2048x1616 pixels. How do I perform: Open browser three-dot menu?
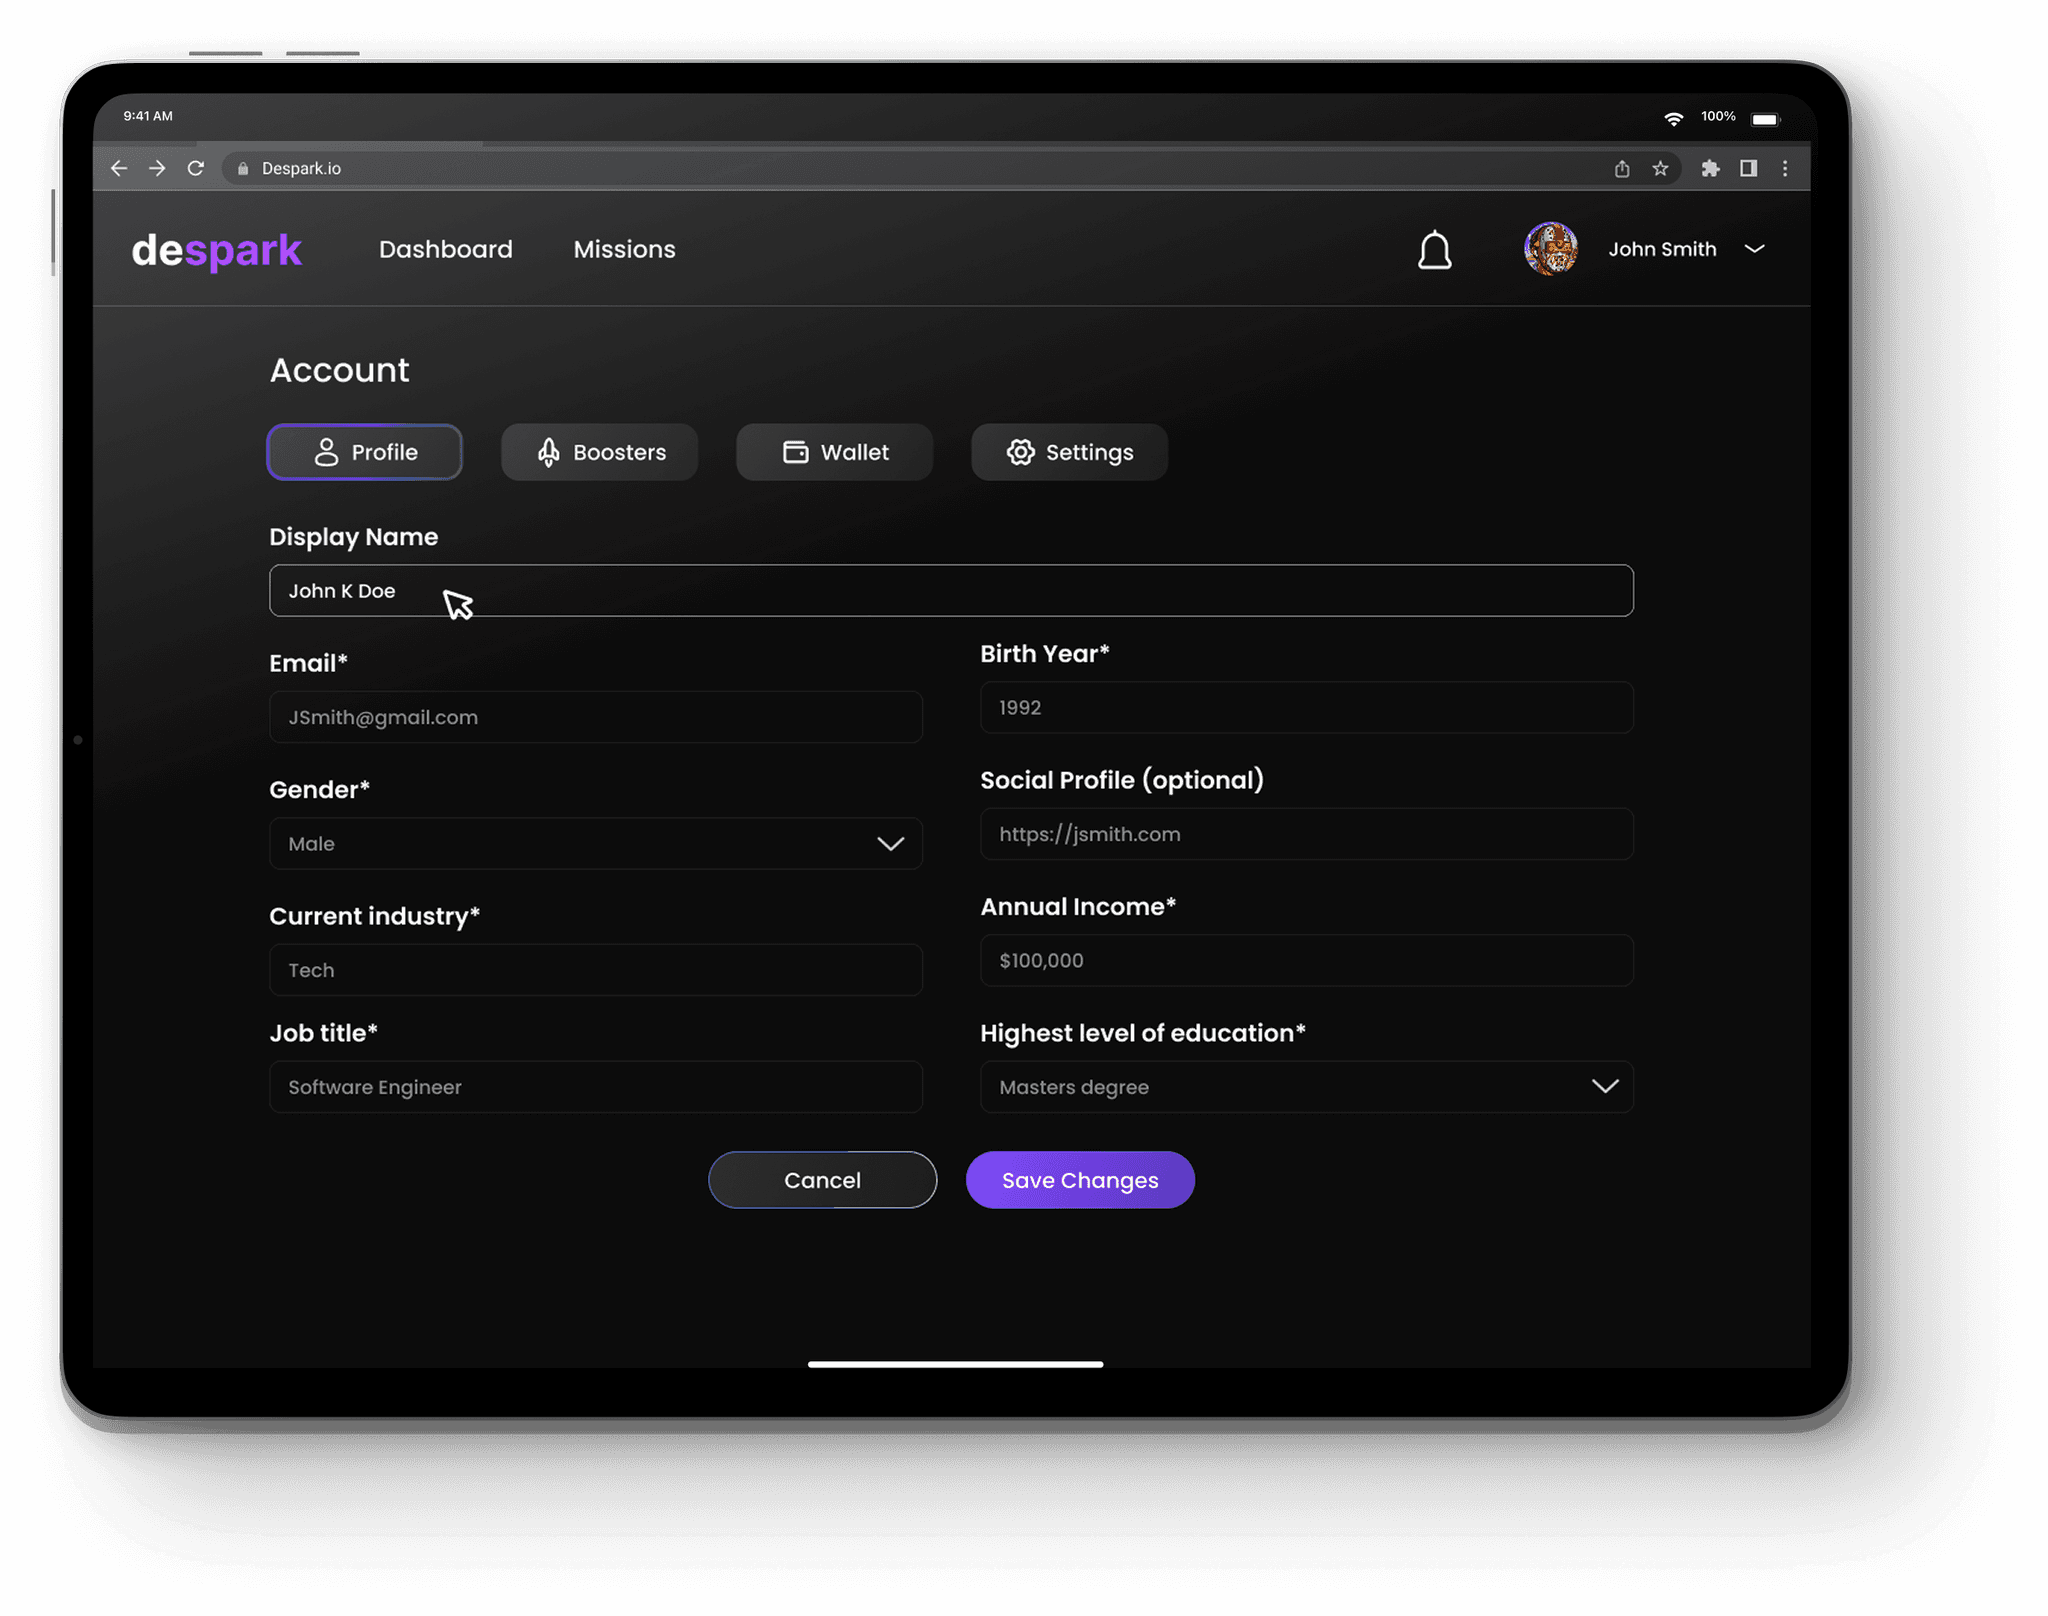(x=1785, y=168)
